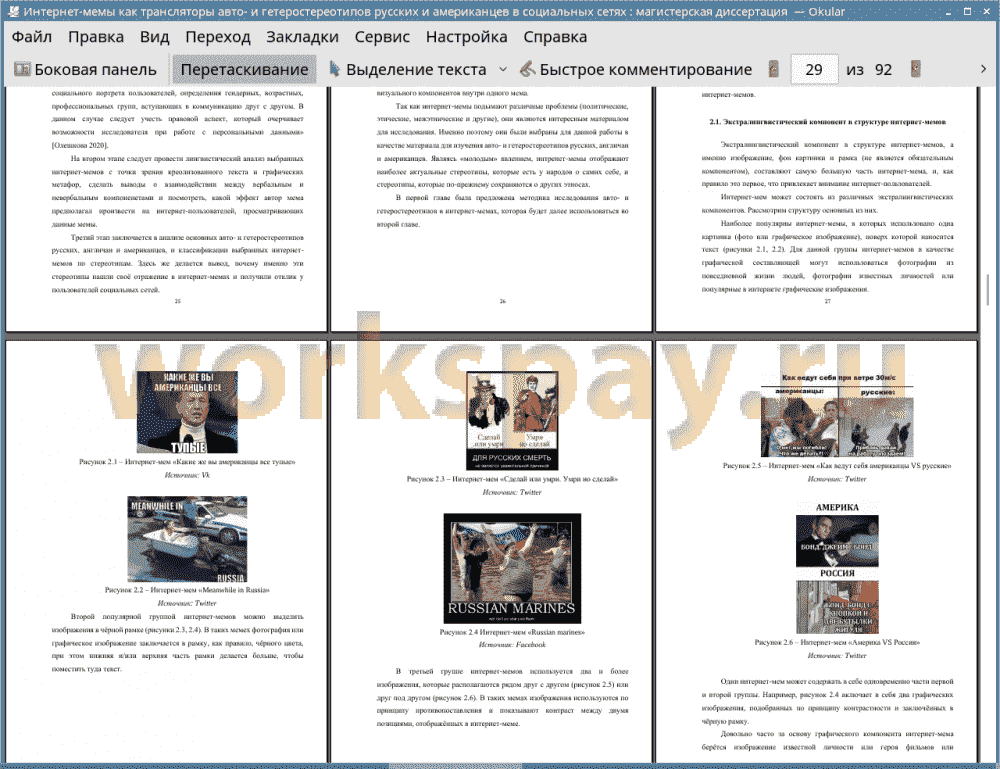Click the "Источник: Facebook" source line
Screen dimensions: 1000x769
[x=512, y=645]
